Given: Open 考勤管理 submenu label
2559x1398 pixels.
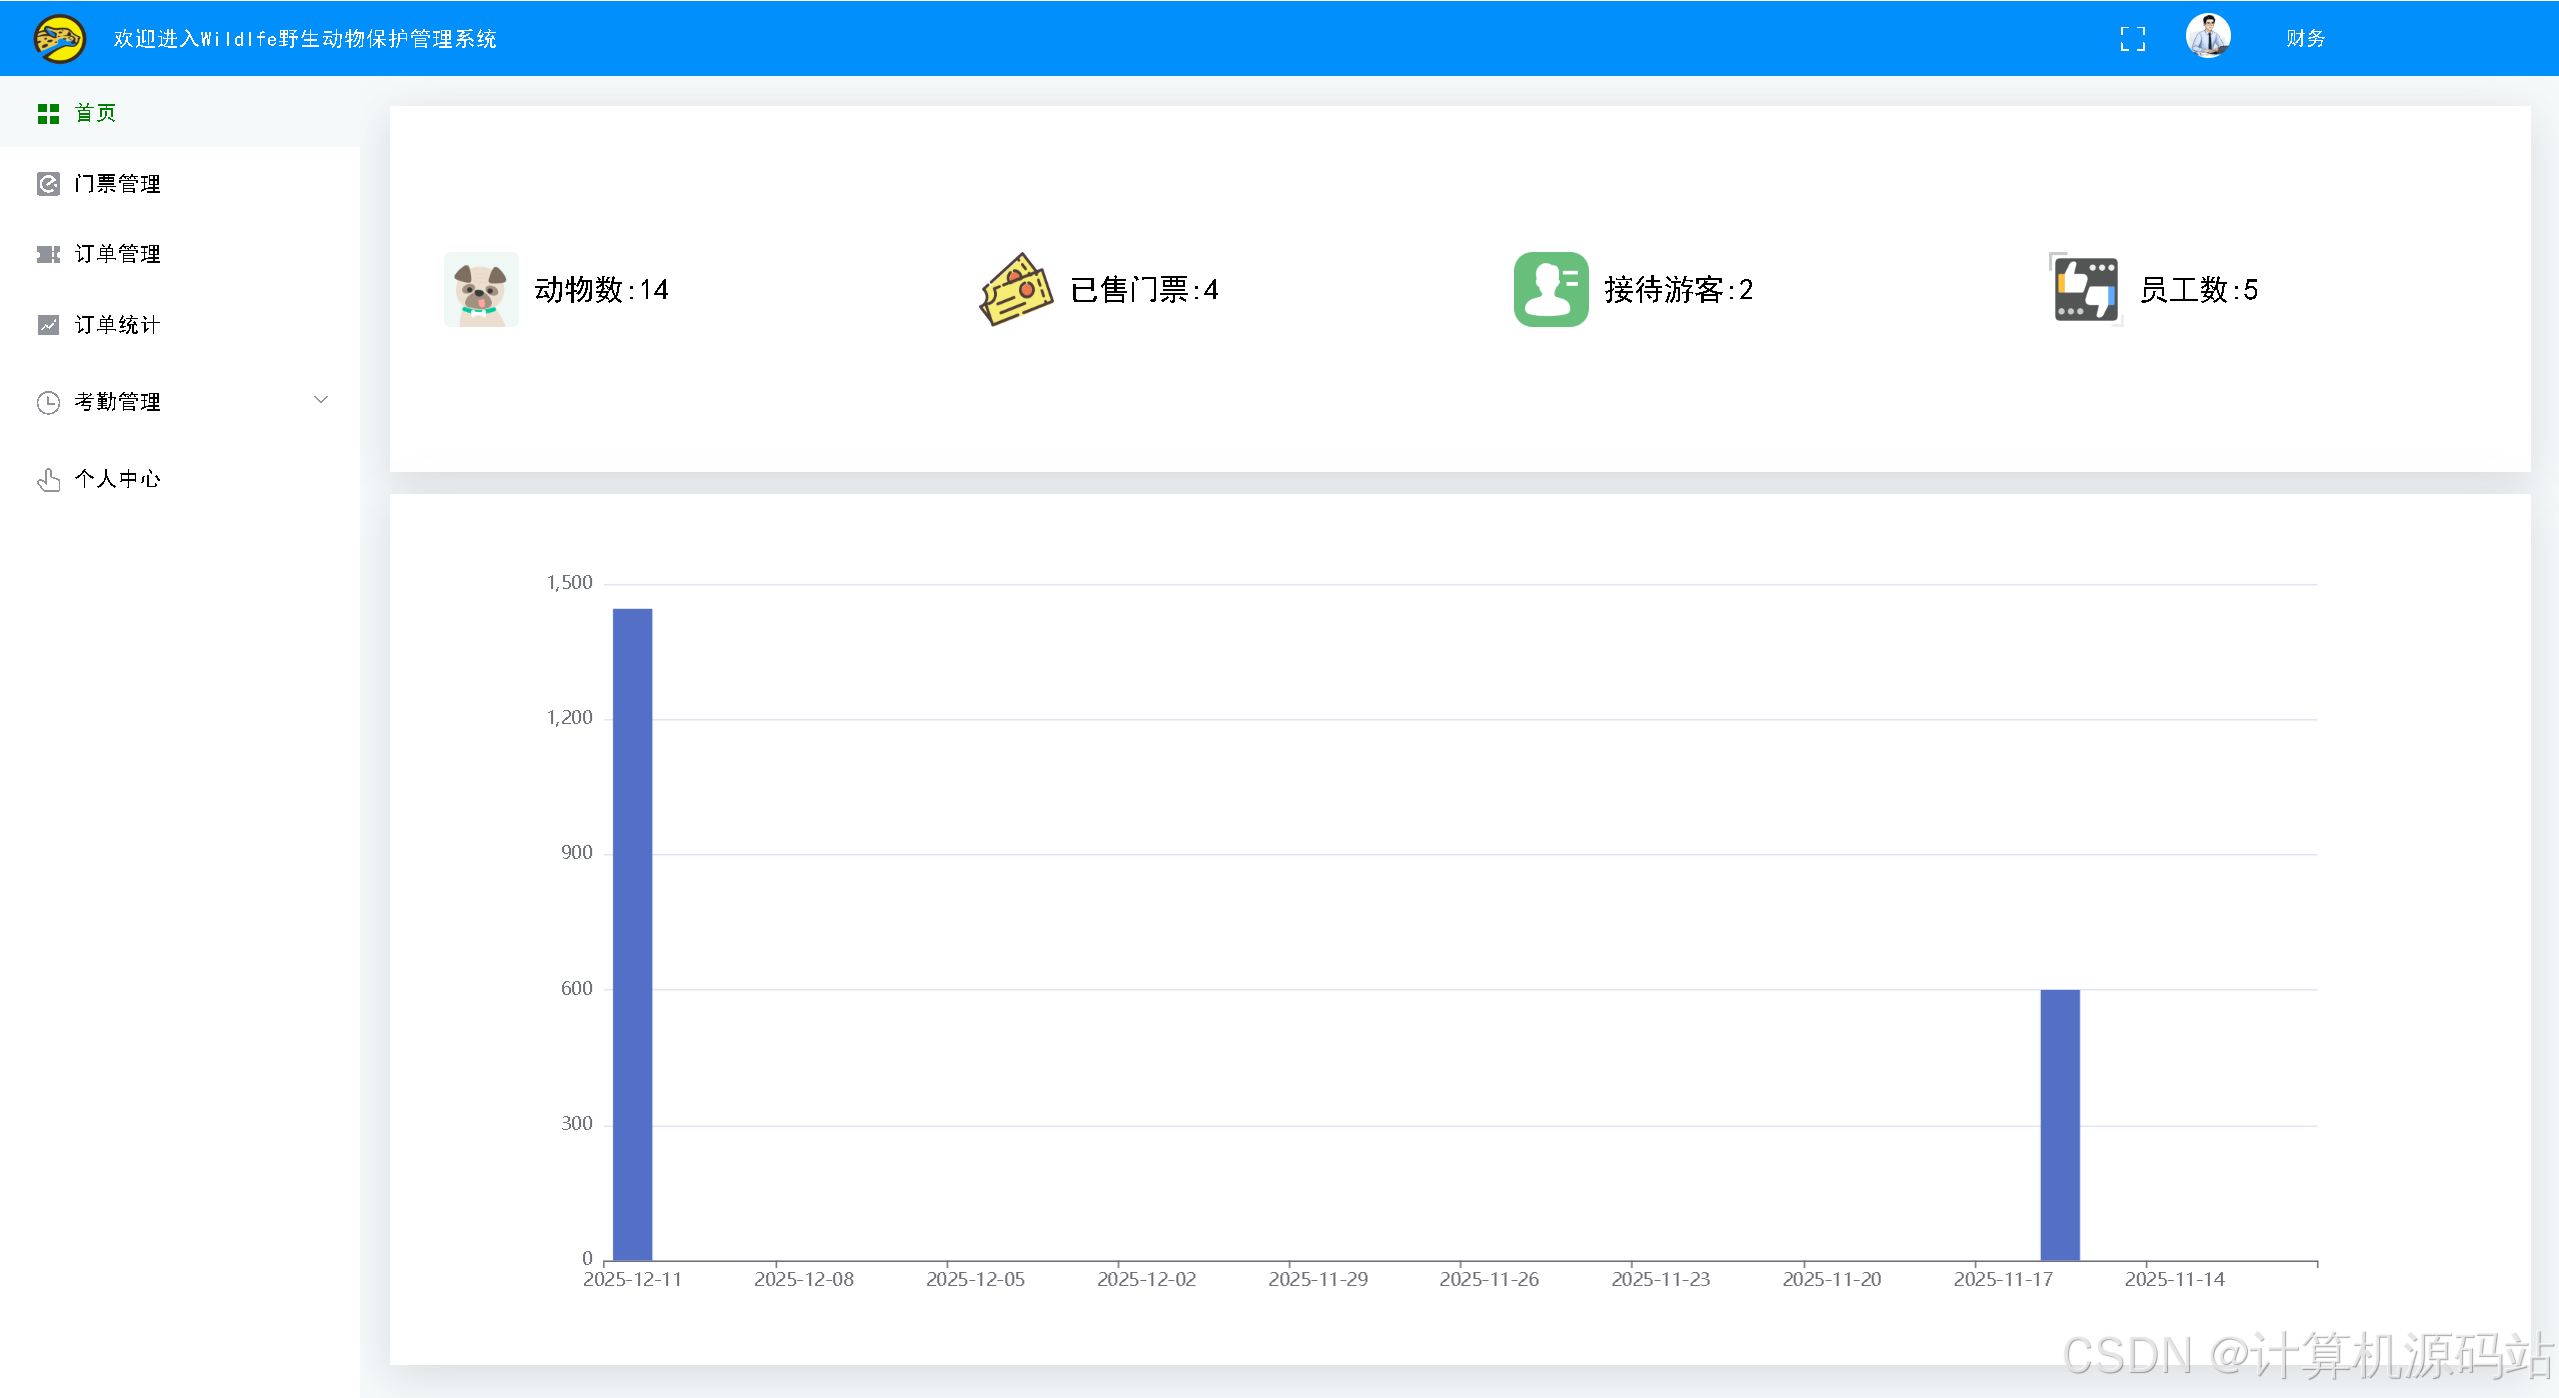Looking at the screenshot, I should coord(117,402).
